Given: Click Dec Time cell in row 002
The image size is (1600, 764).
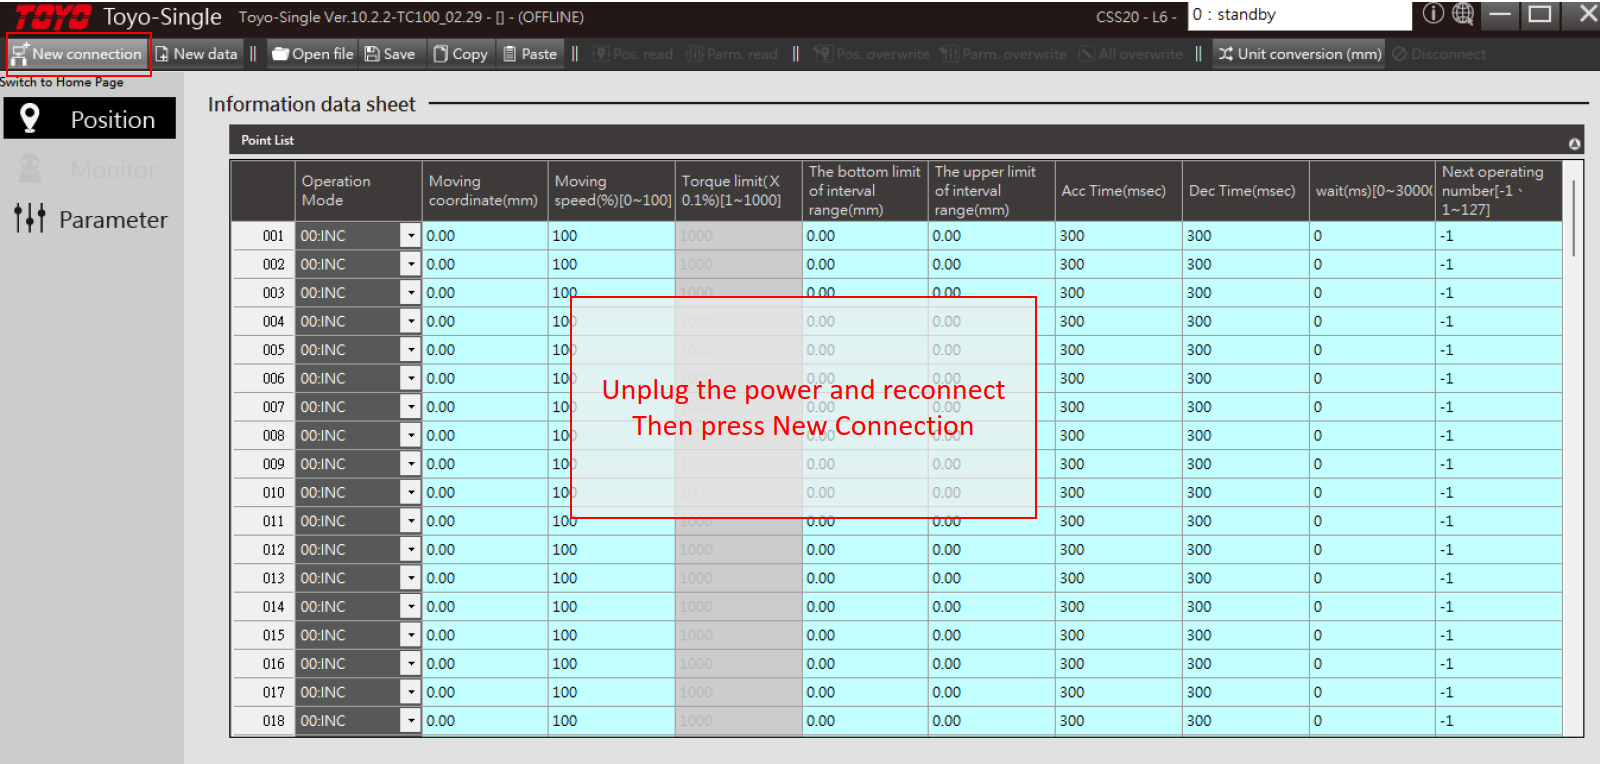Looking at the screenshot, I should click(x=1245, y=264).
